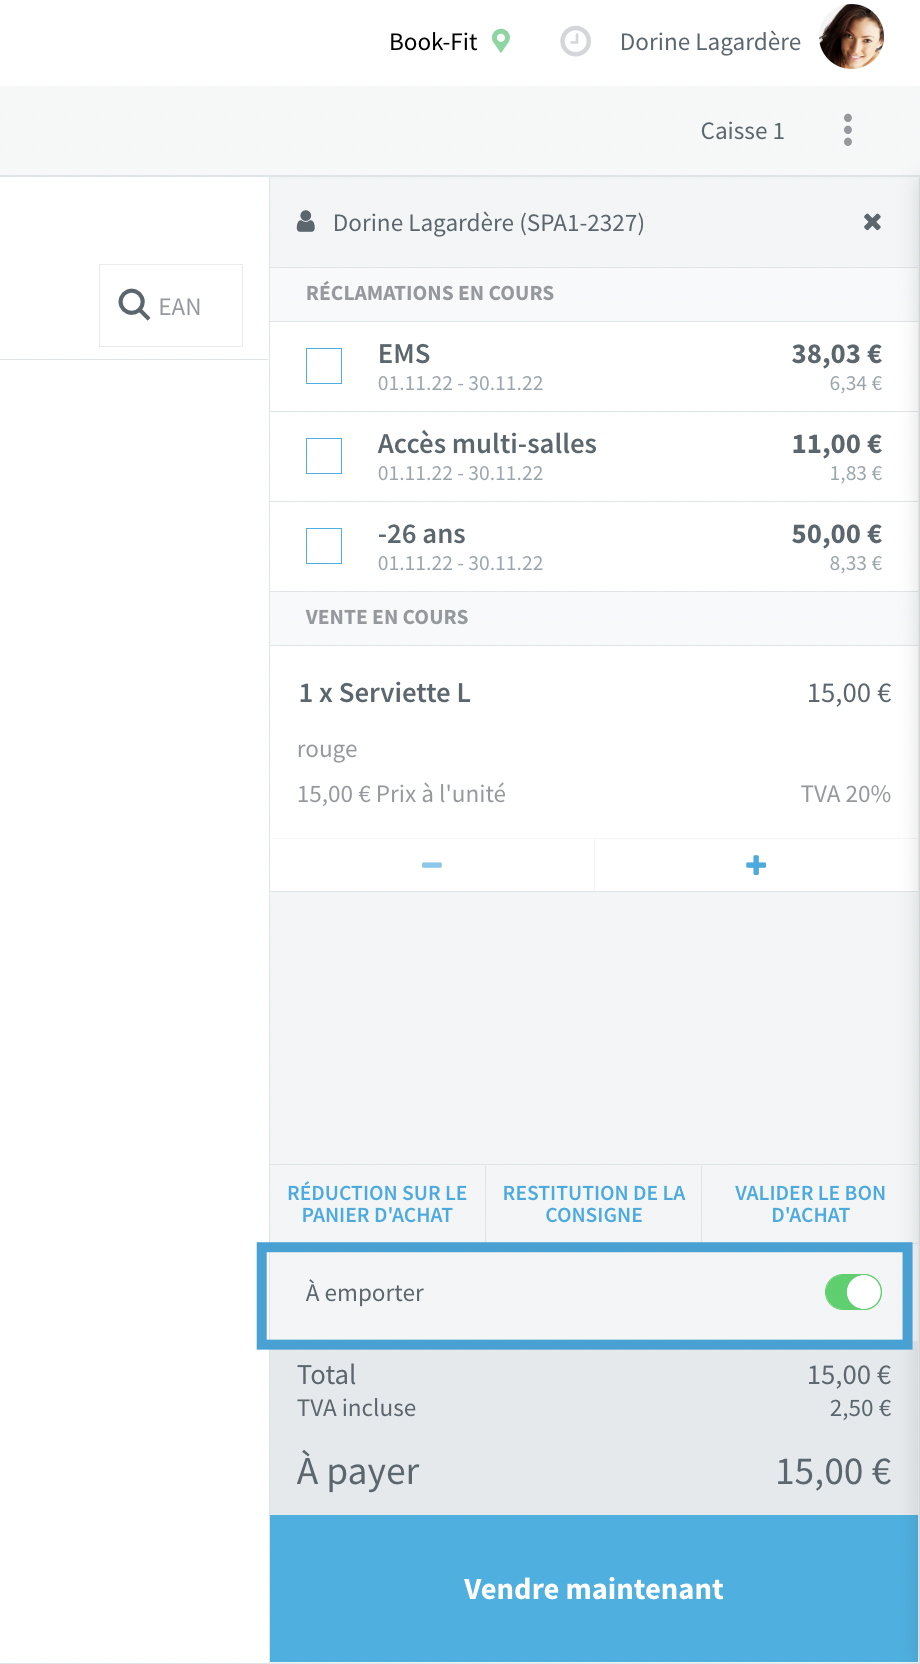
Task: Select Restitution de la consigne
Action: point(594,1204)
